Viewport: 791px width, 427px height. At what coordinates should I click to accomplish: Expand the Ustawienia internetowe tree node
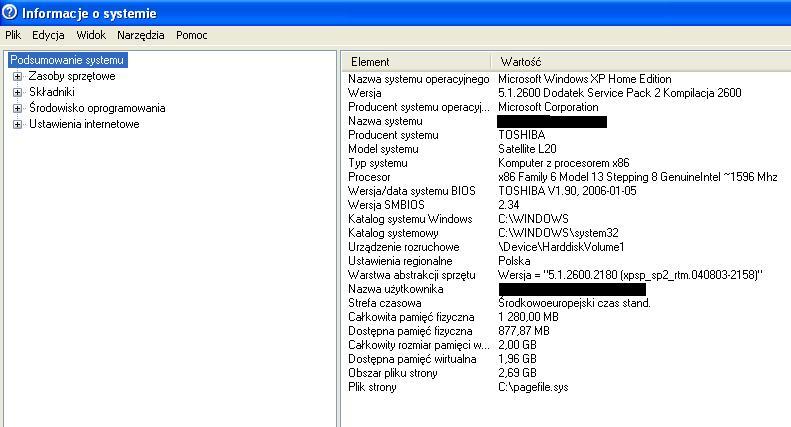17,124
